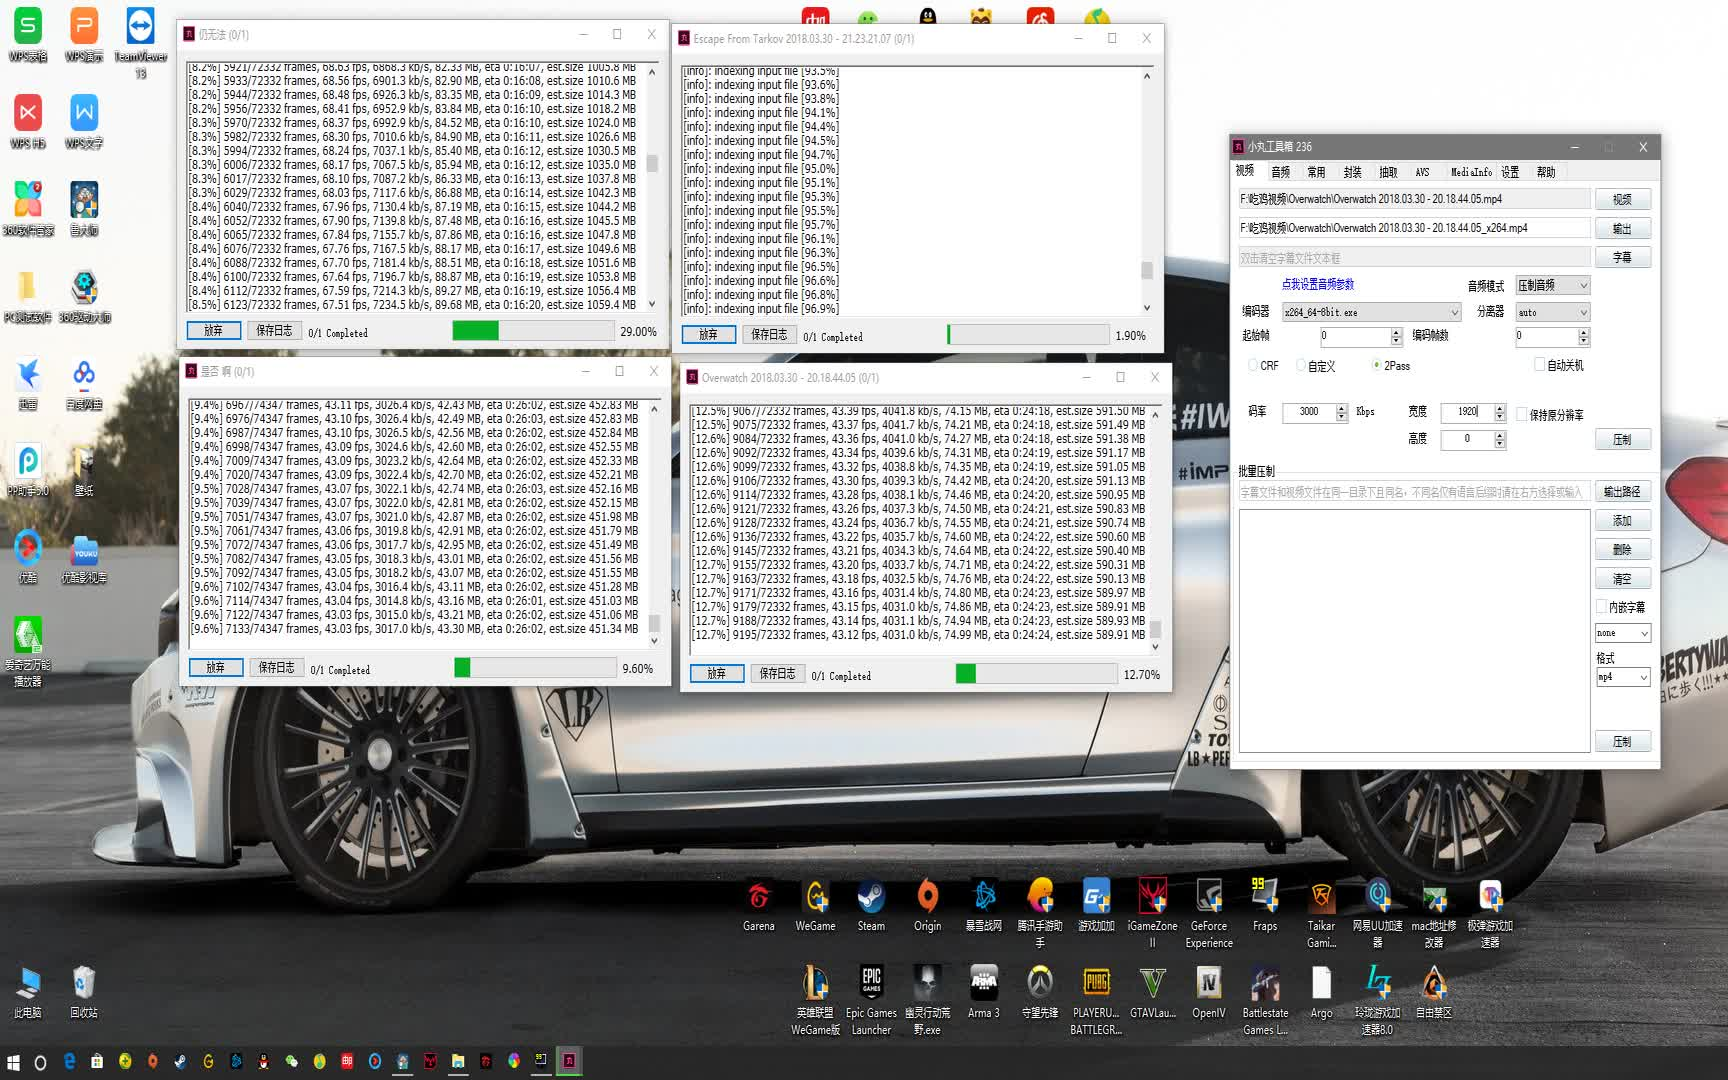This screenshot has width=1728, height=1080.
Task: Decrease 高度 with stepper down arrow
Action: click(x=1500, y=444)
